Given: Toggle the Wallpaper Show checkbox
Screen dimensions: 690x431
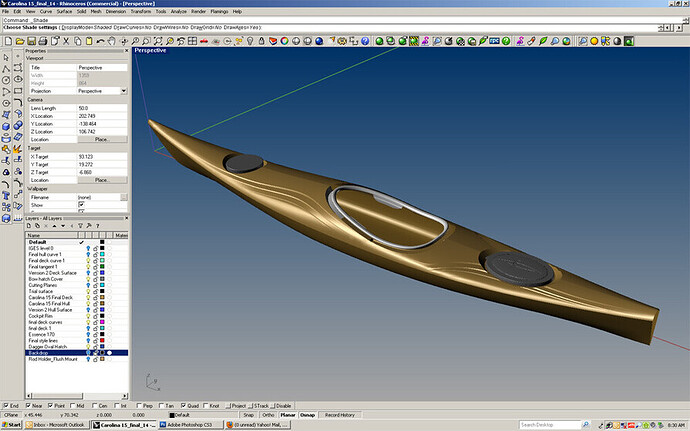Looking at the screenshot, I should tap(81, 205).
